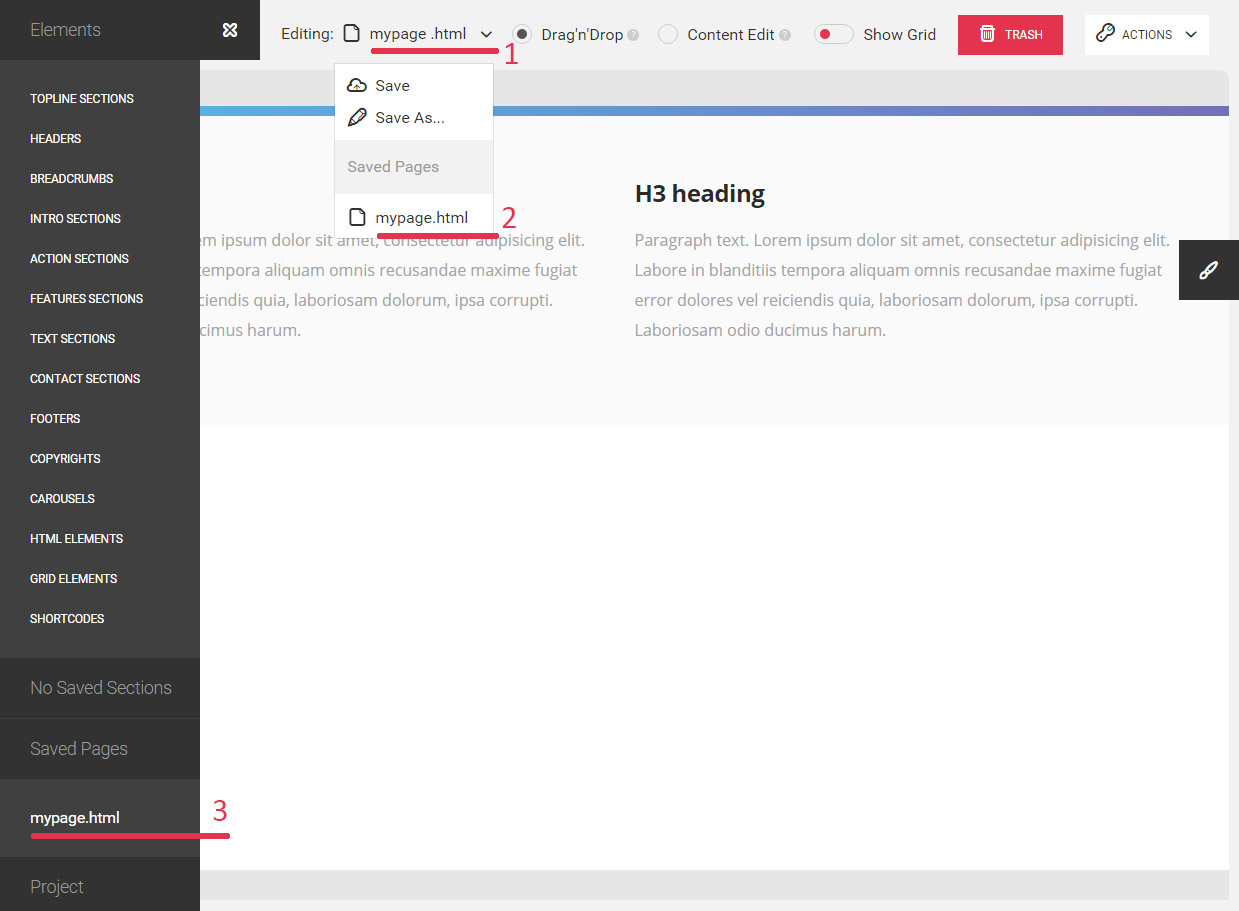Viewport: 1239px width, 911px height.
Task: Click the red Trash button
Action: [x=1010, y=34]
